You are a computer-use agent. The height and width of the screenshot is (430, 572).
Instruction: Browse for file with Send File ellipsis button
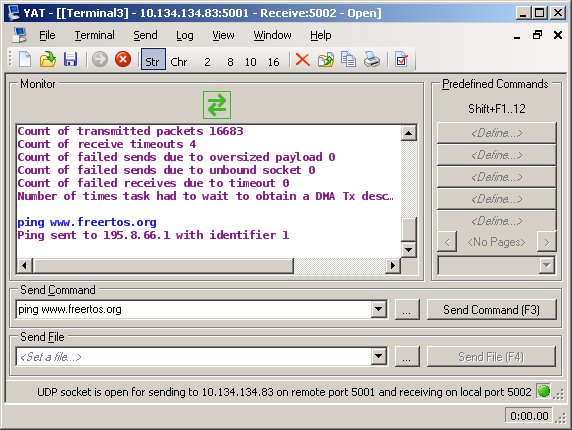tap(407, 357)
